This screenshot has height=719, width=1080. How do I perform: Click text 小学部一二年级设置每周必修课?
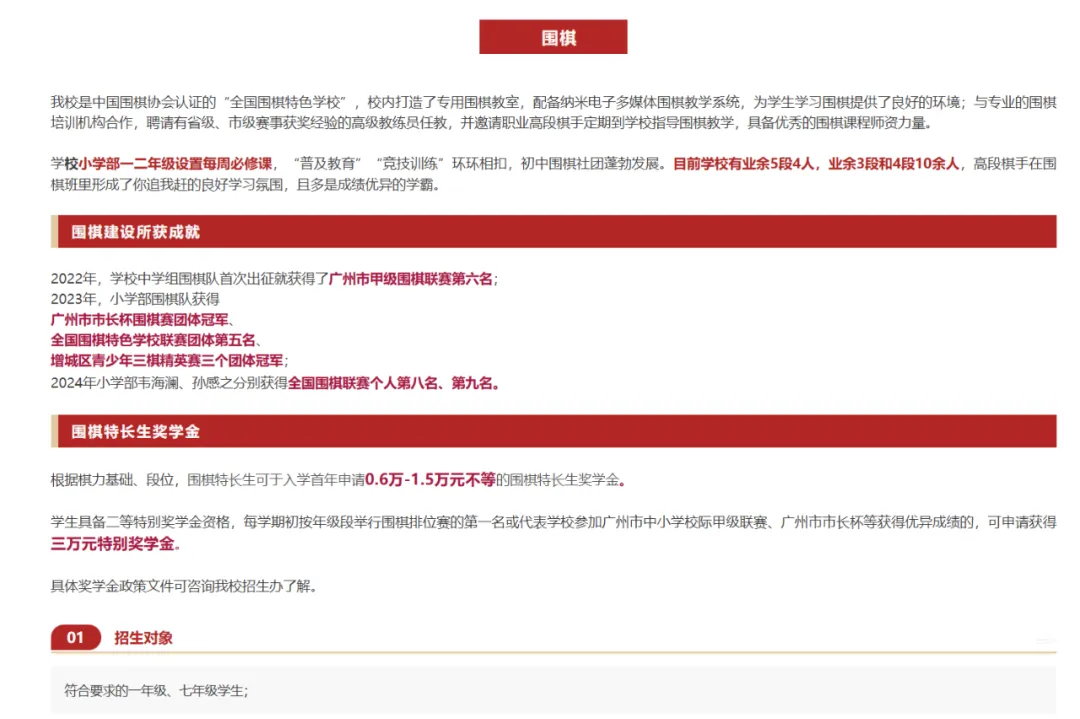point(175,164)
